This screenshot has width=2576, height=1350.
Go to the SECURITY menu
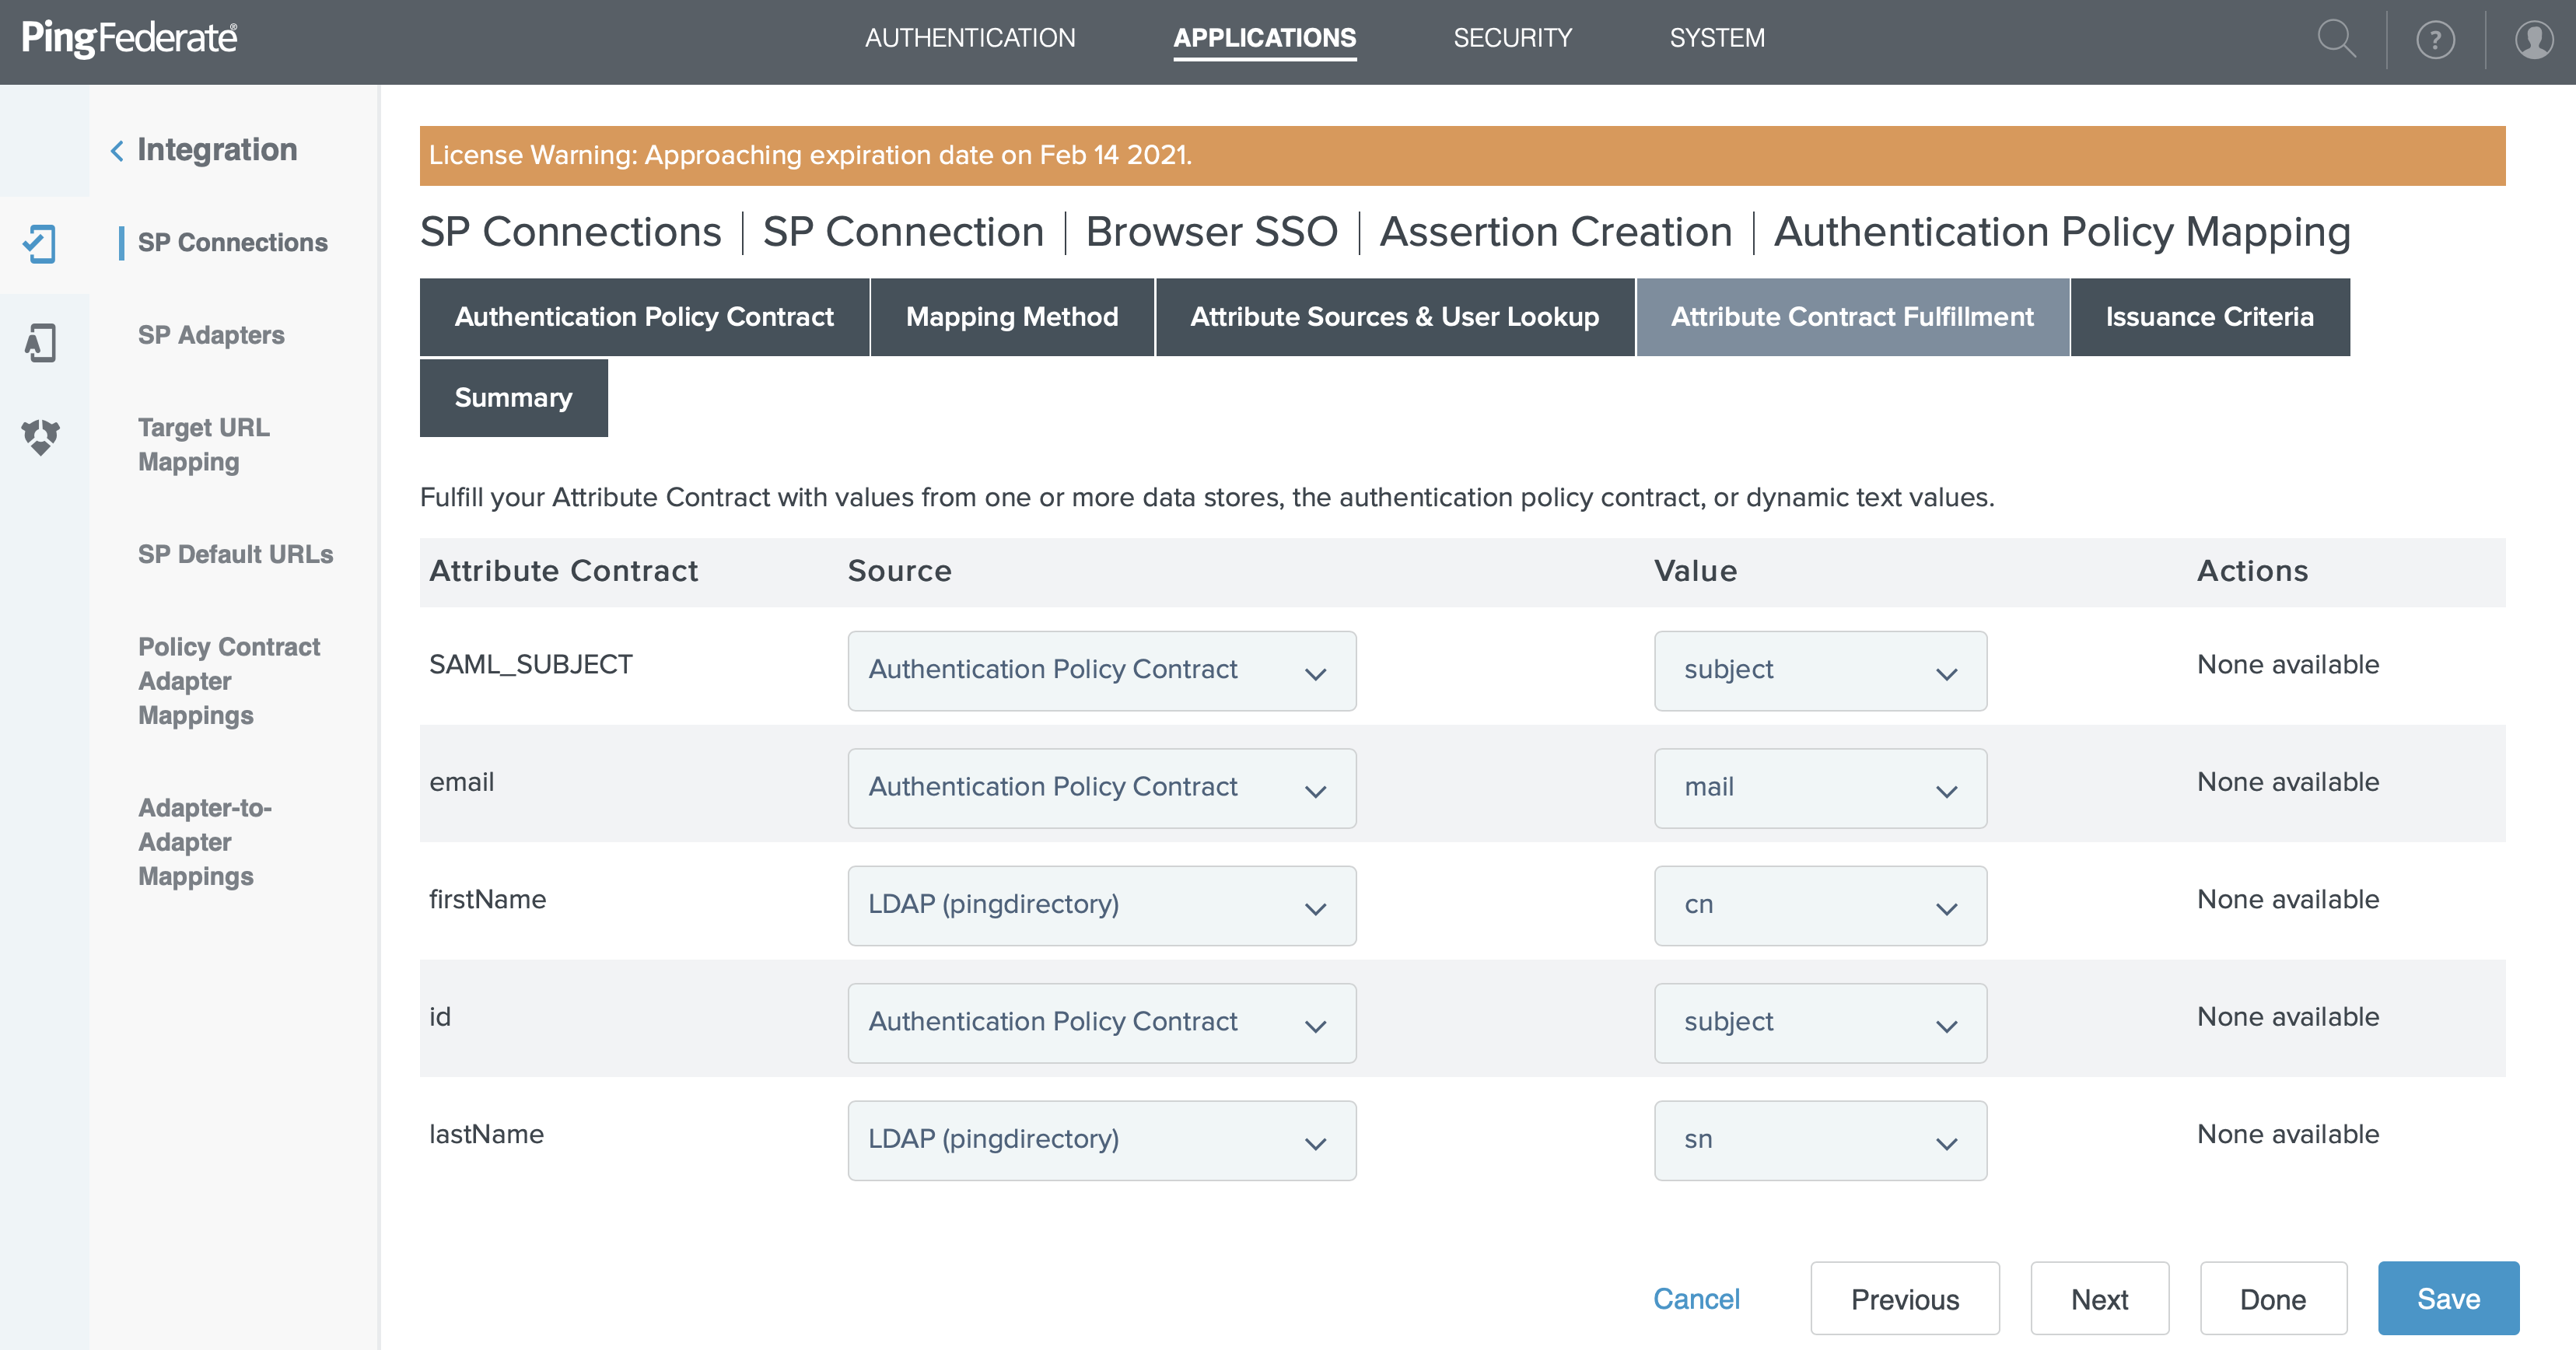click(1512, 38)
